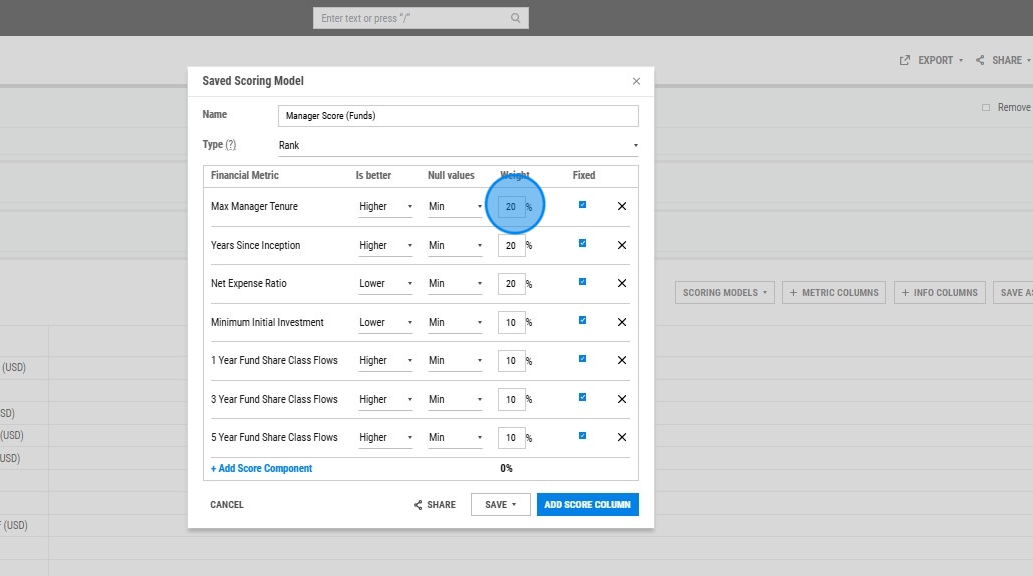Image resolution: width=1033 pixels, height=576 pixels.
Task: Toggle Fixed for 5 Year Fund Share Class Flows
Action: point(582,436)
